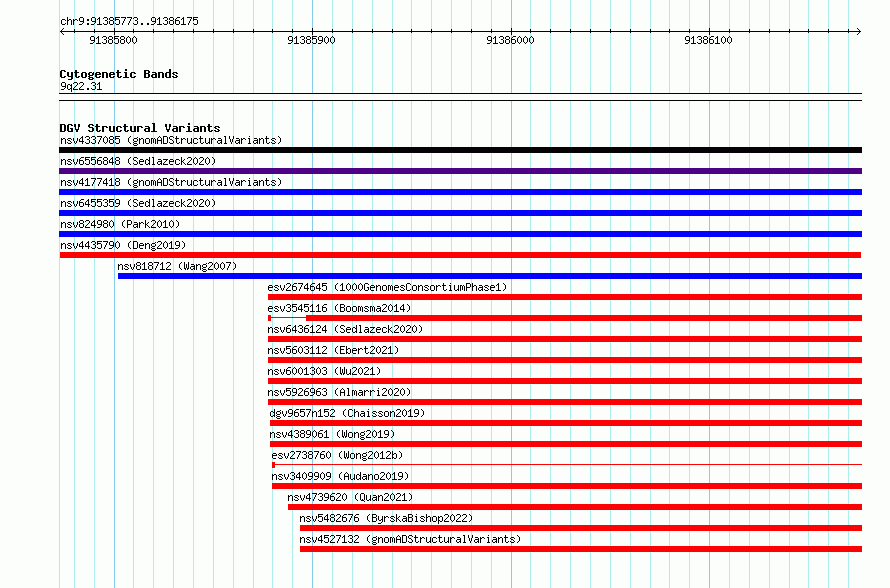Screen dimensions: 890x588
Task: Open nsv824980 (Park2010) label
Action: [120, 224]
